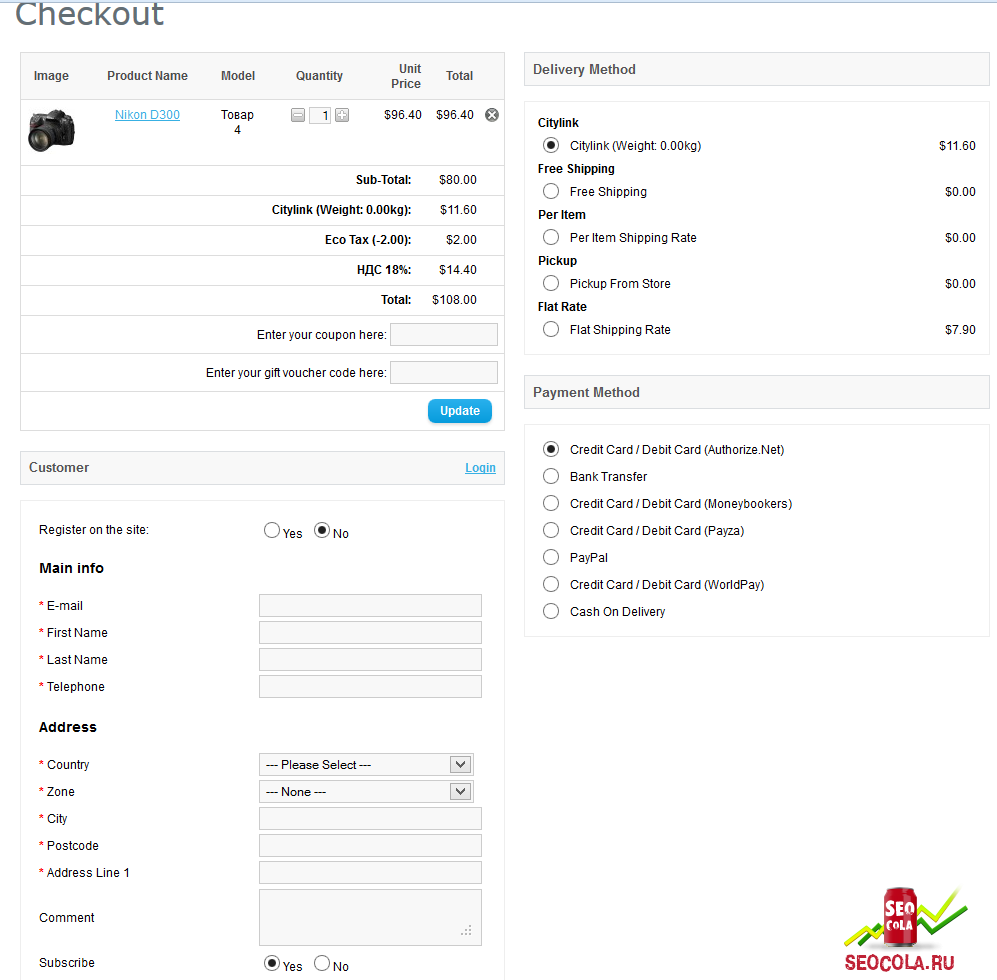Click the E-mail input field

[370, 605]
